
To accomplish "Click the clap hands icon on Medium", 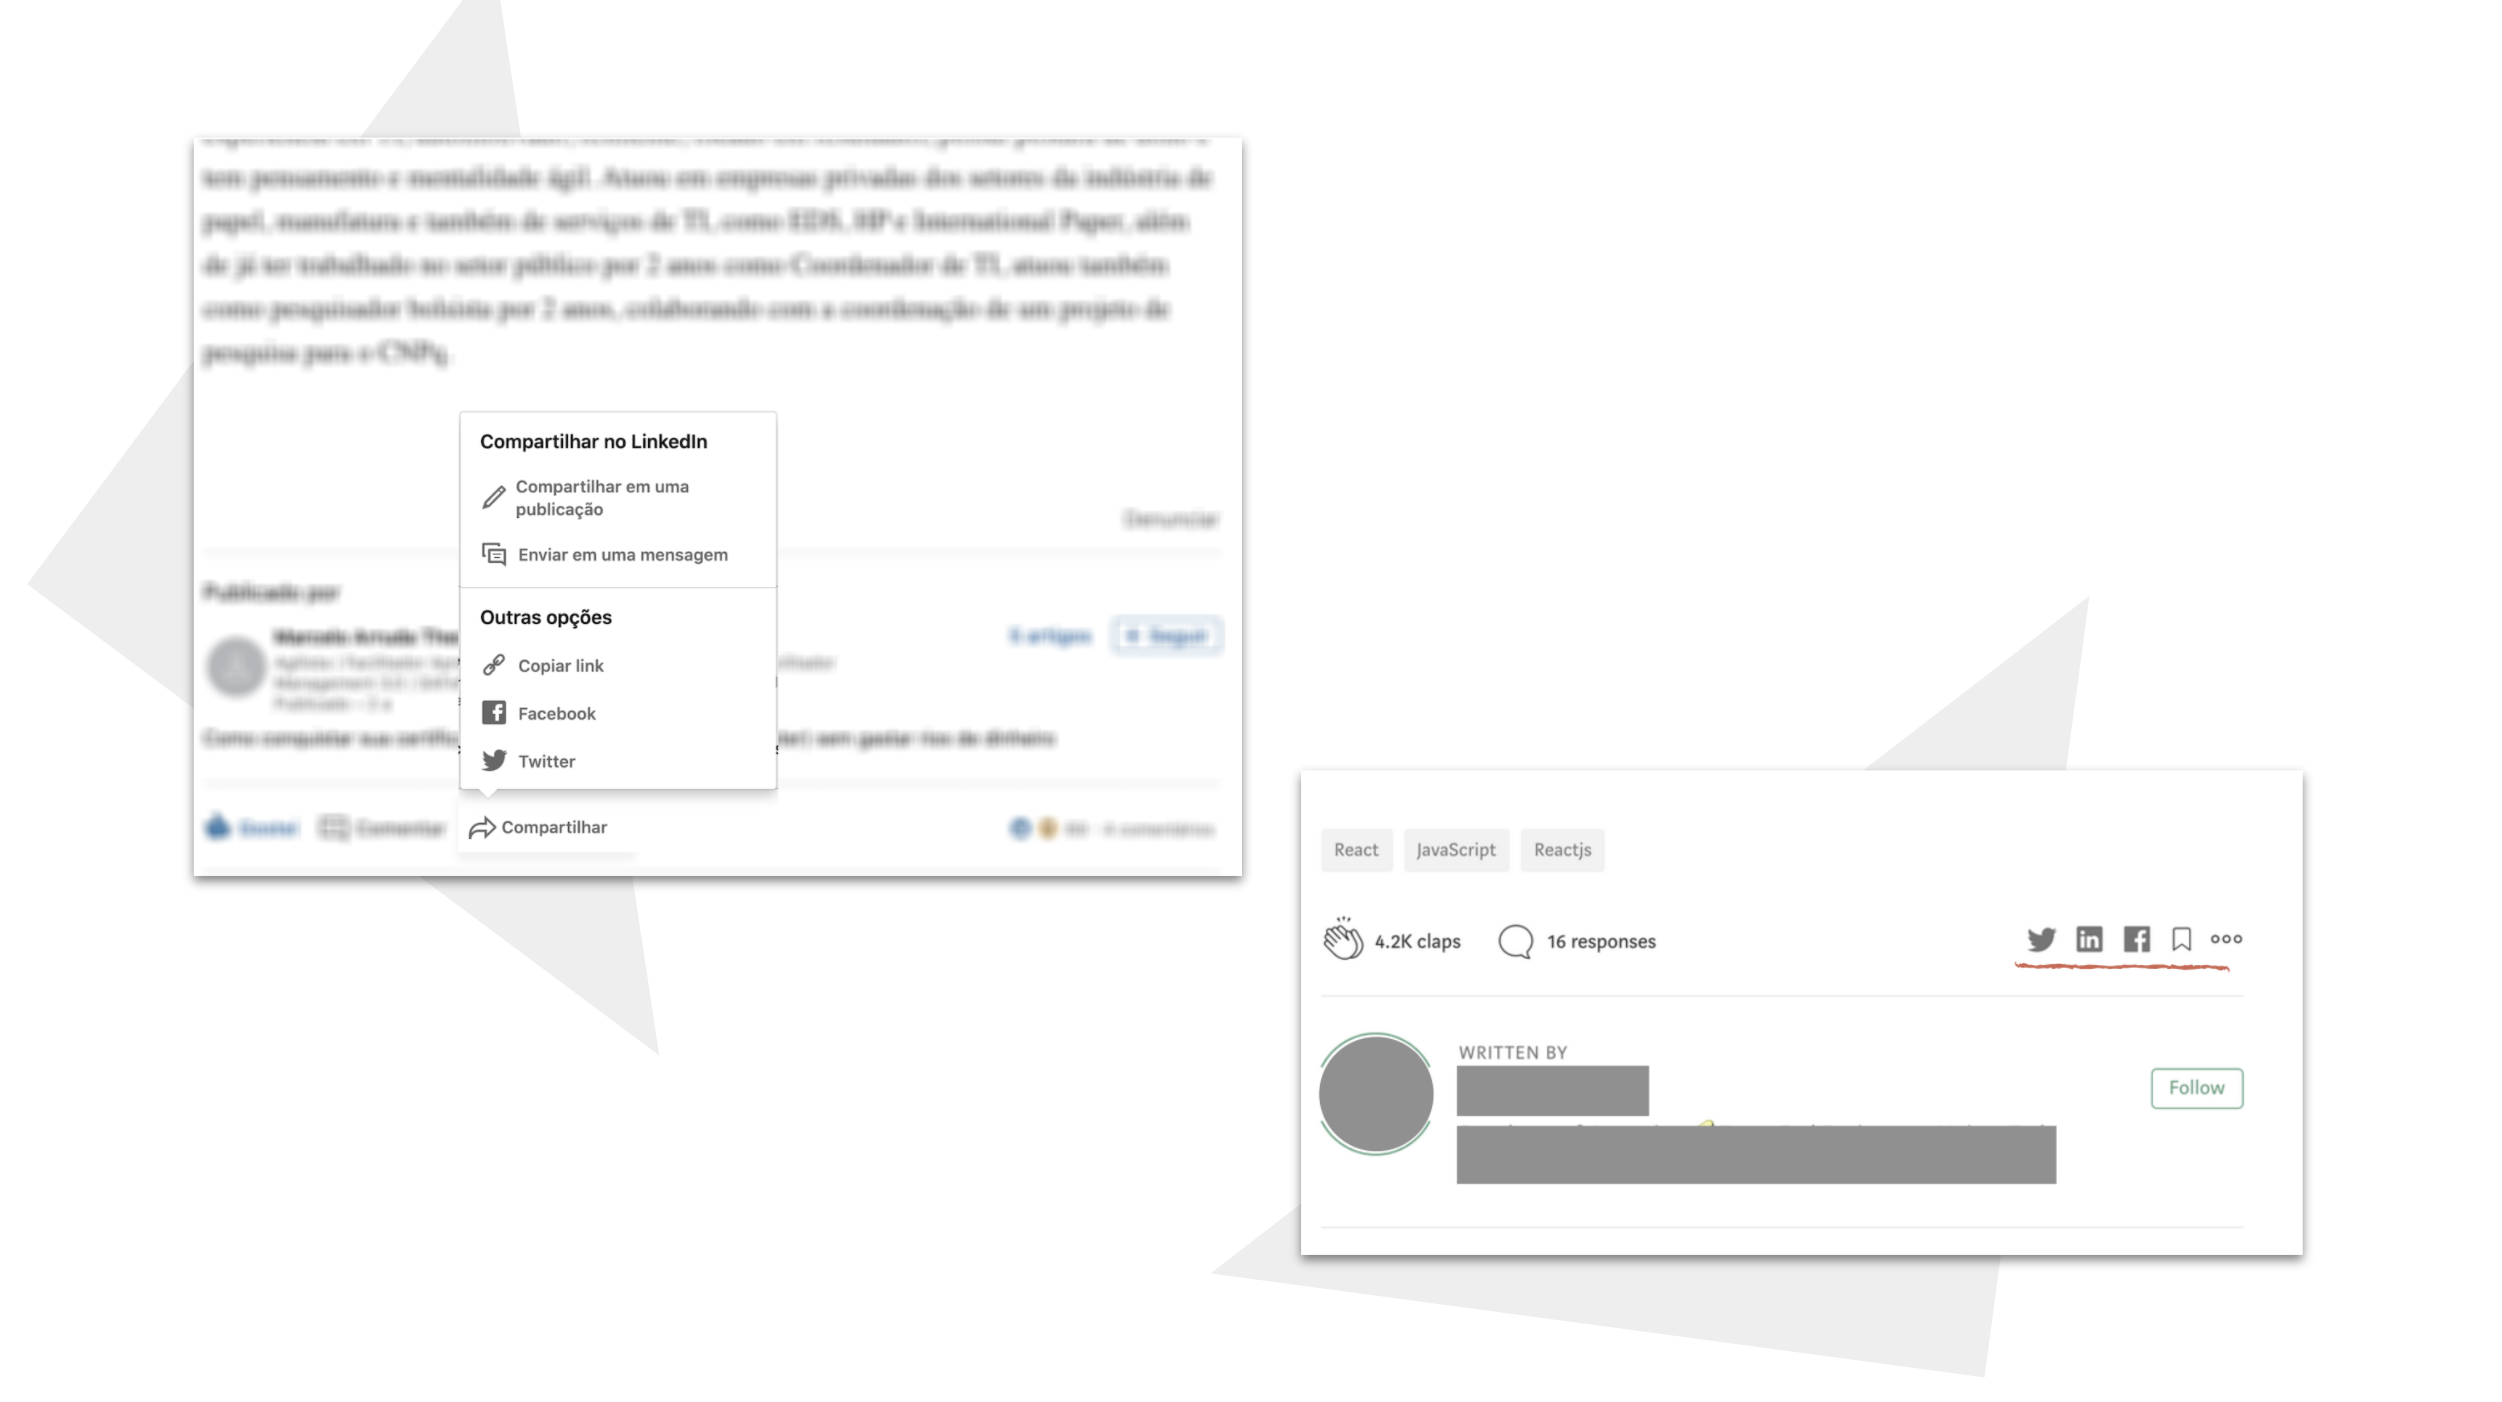I will click(1344, 940).
